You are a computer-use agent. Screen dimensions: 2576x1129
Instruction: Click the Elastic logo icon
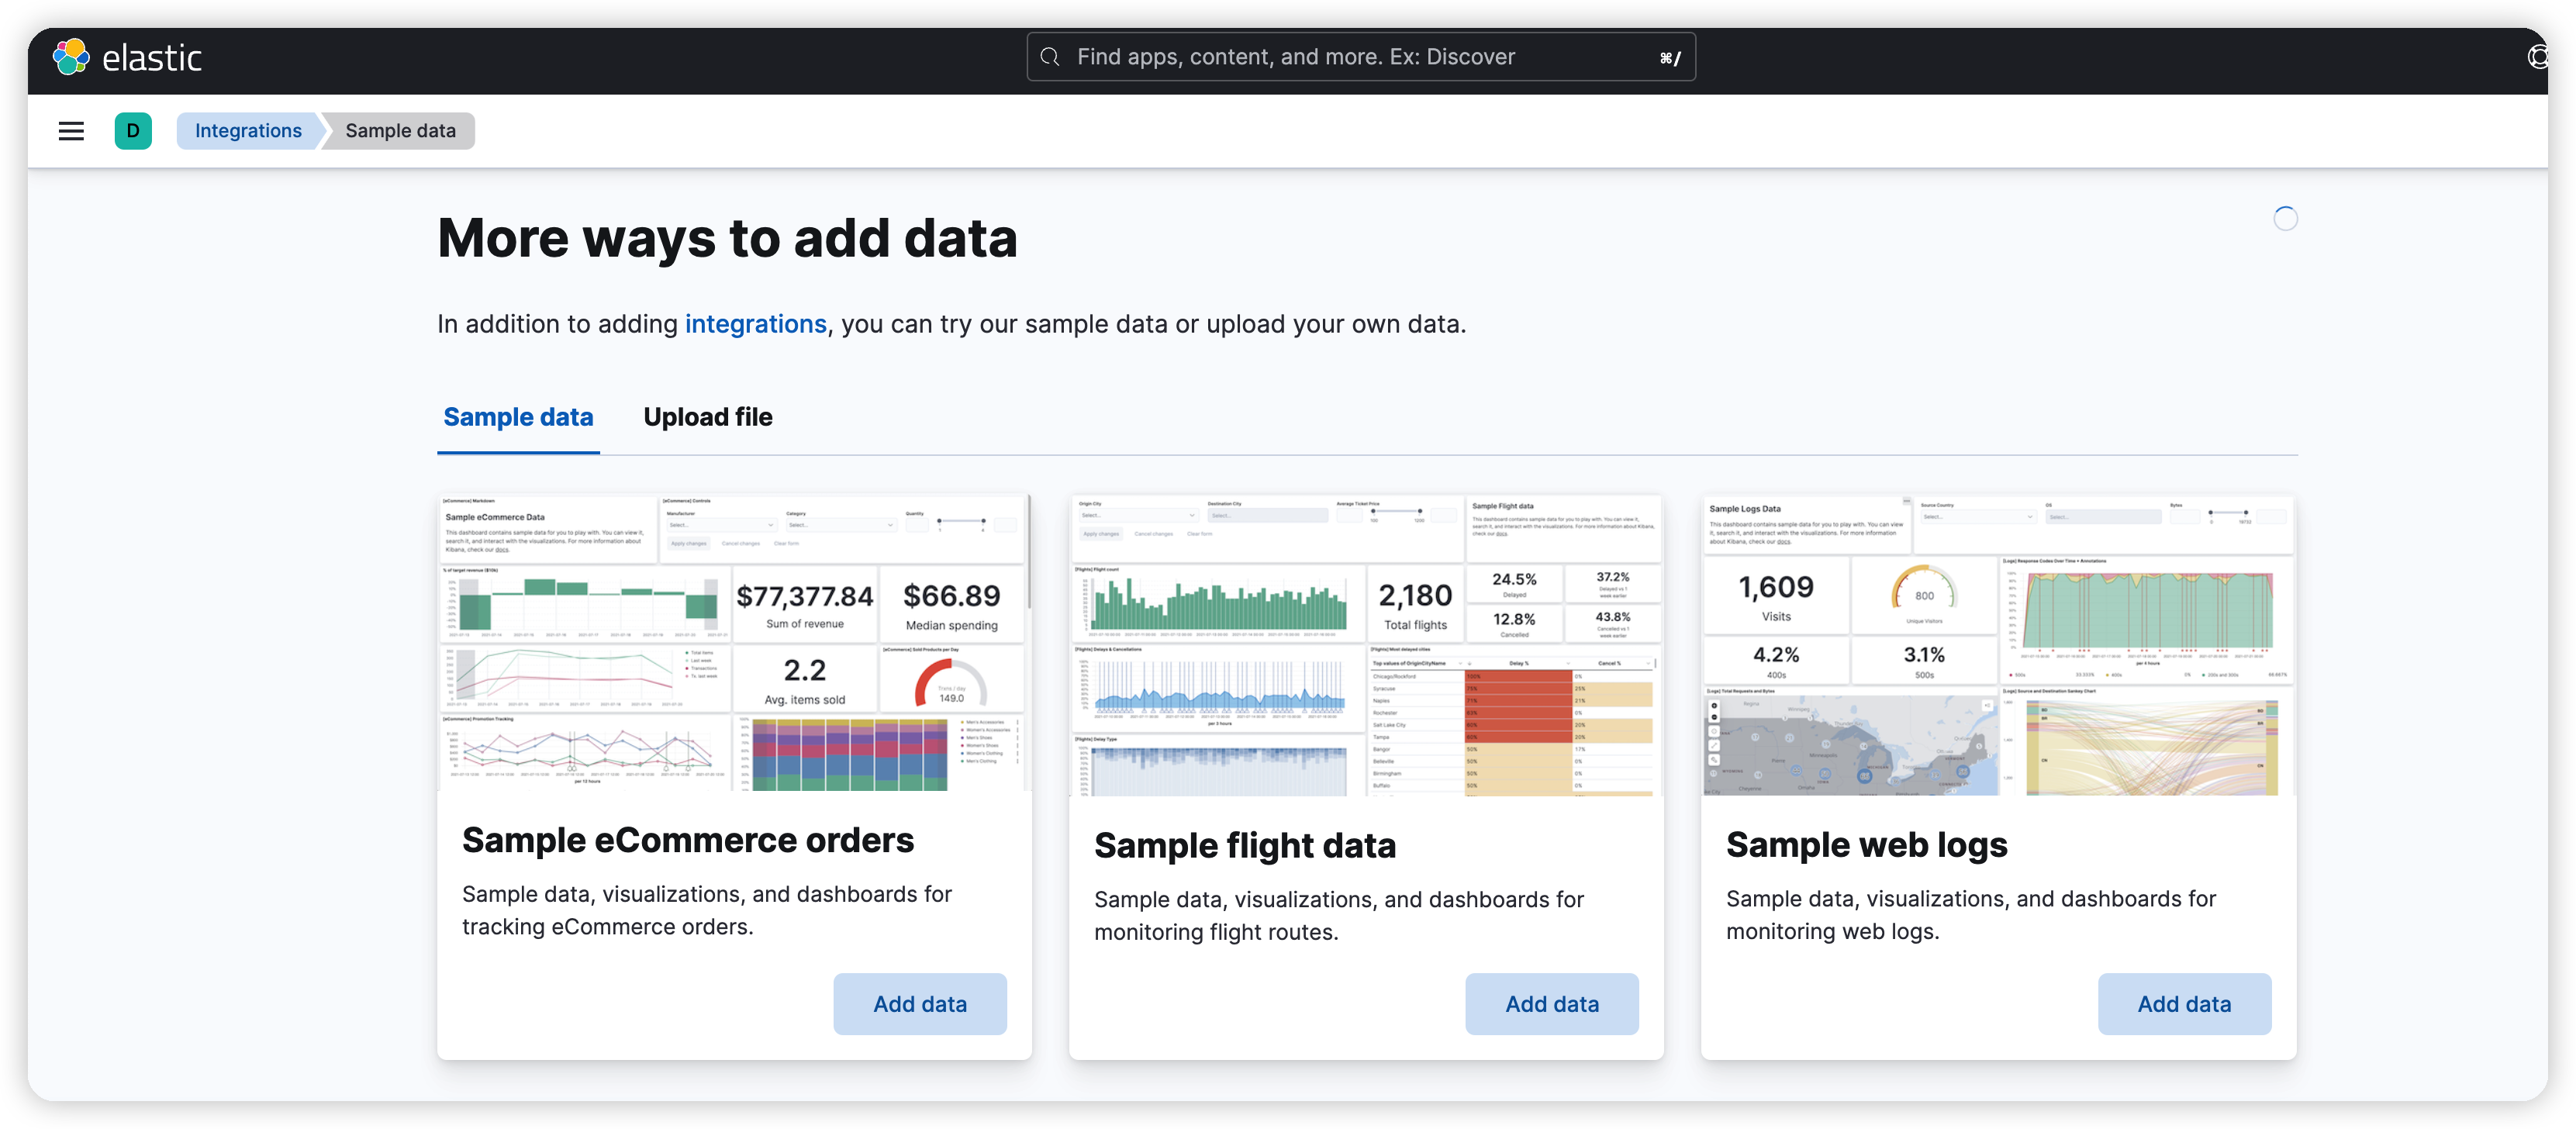tap(71, 57)
